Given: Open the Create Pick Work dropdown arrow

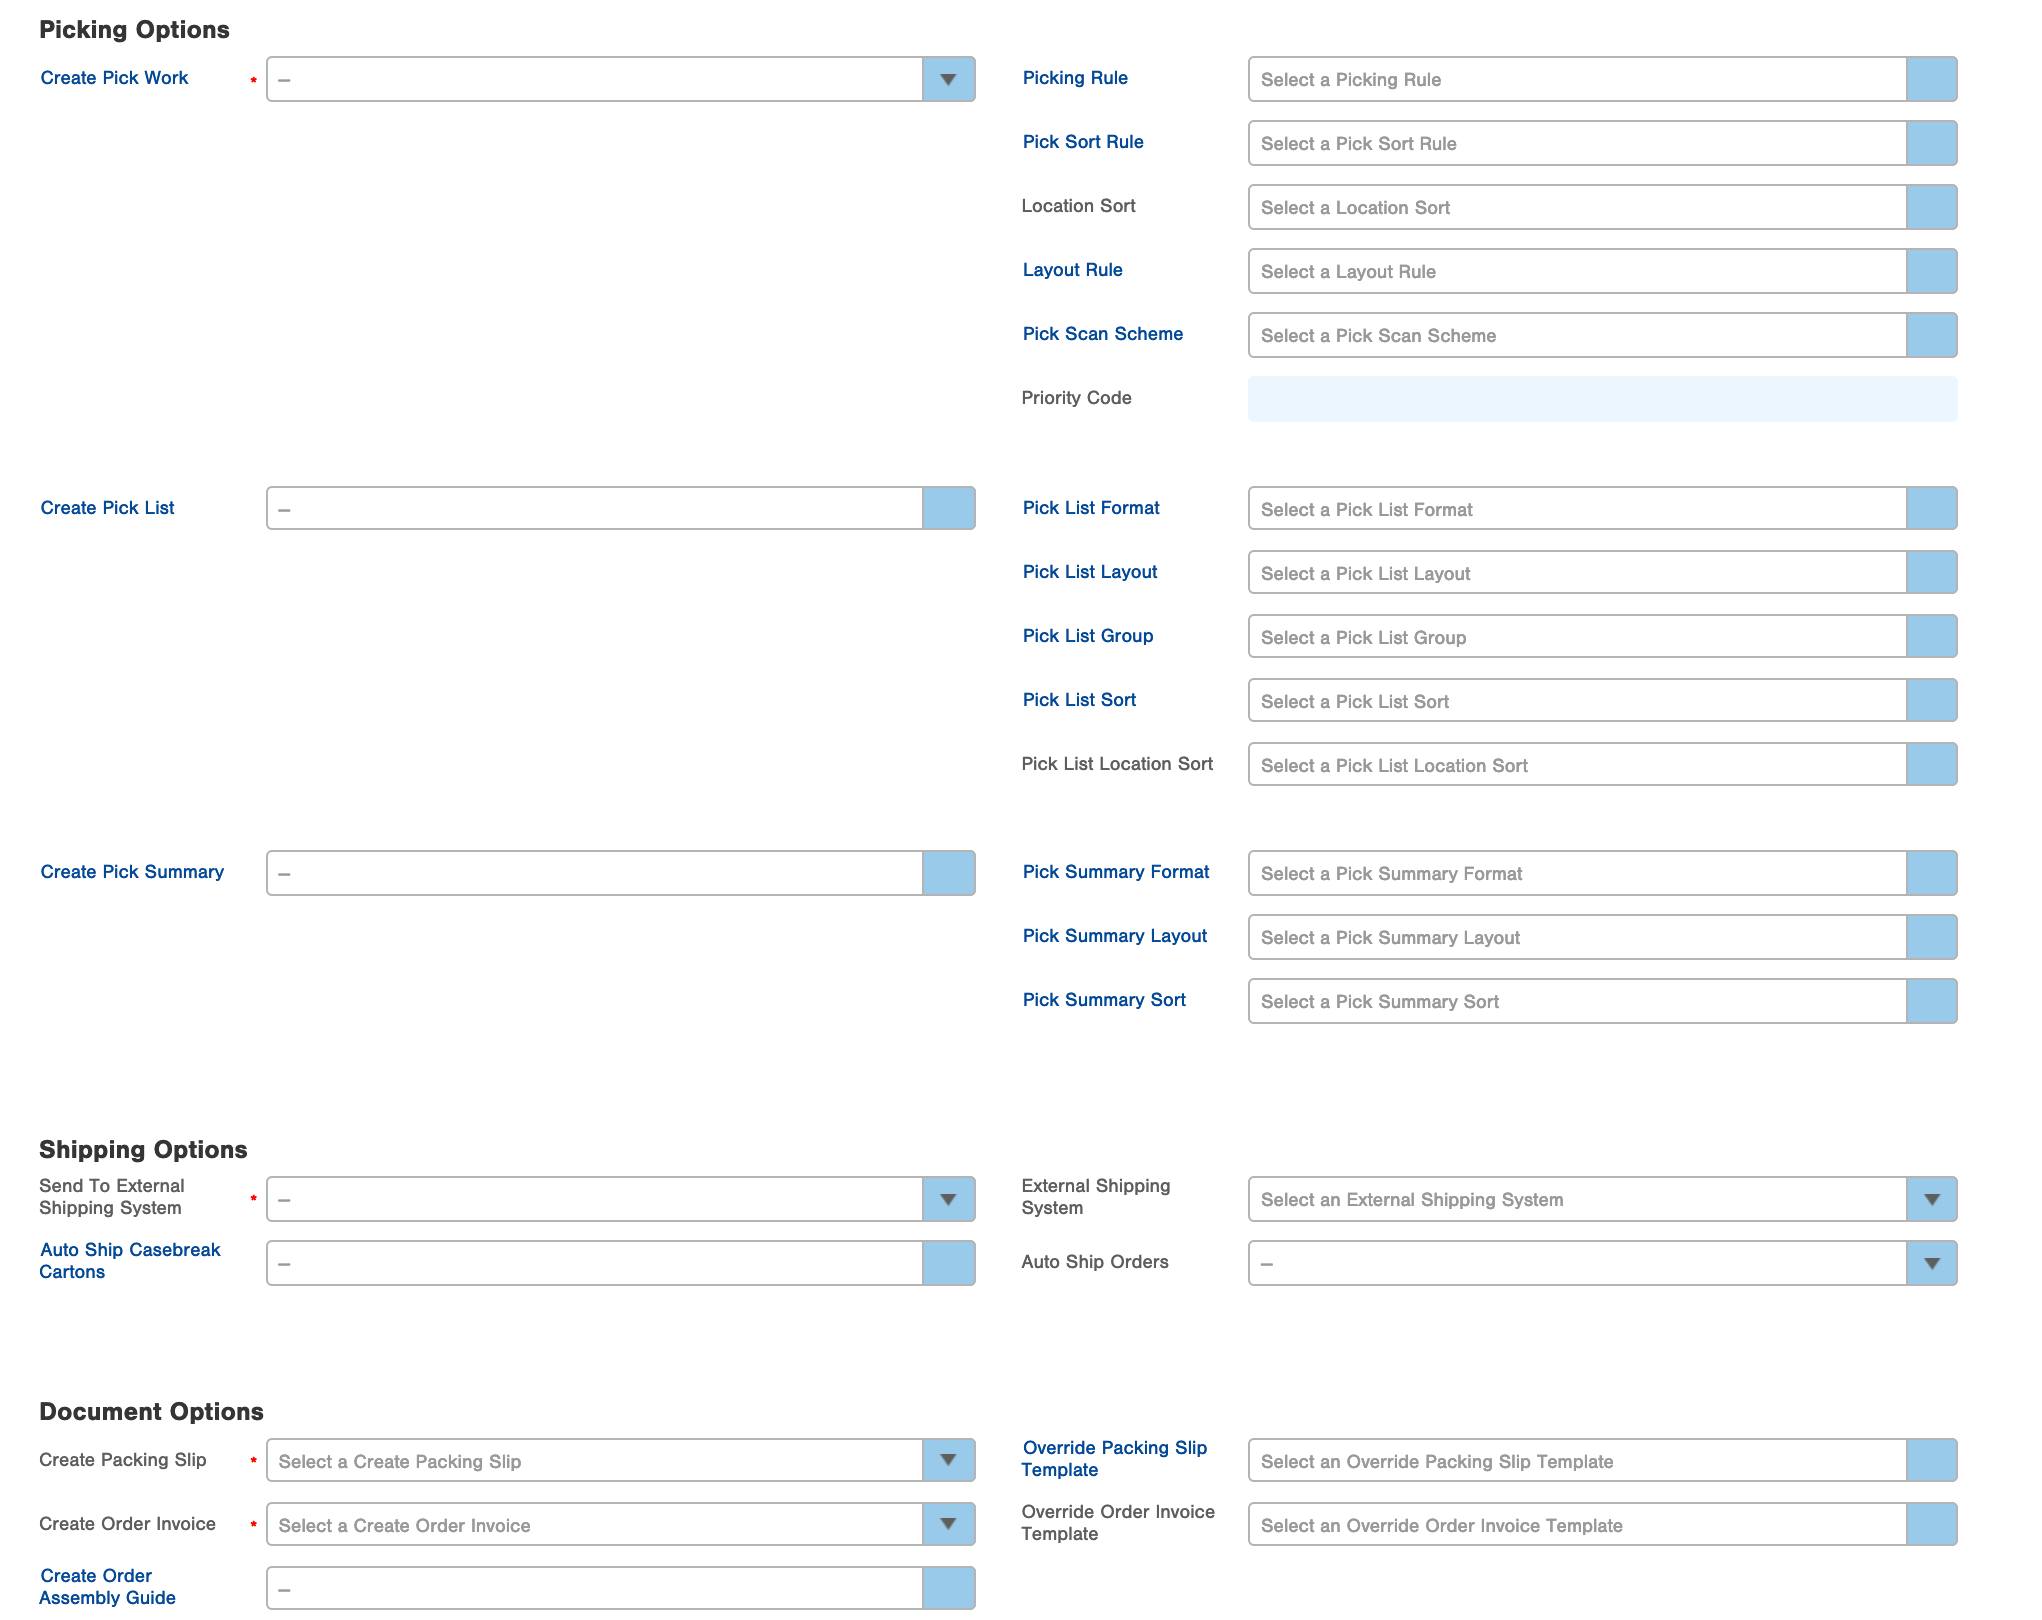Looking at the screenshot, I should [x=947, y=79].
